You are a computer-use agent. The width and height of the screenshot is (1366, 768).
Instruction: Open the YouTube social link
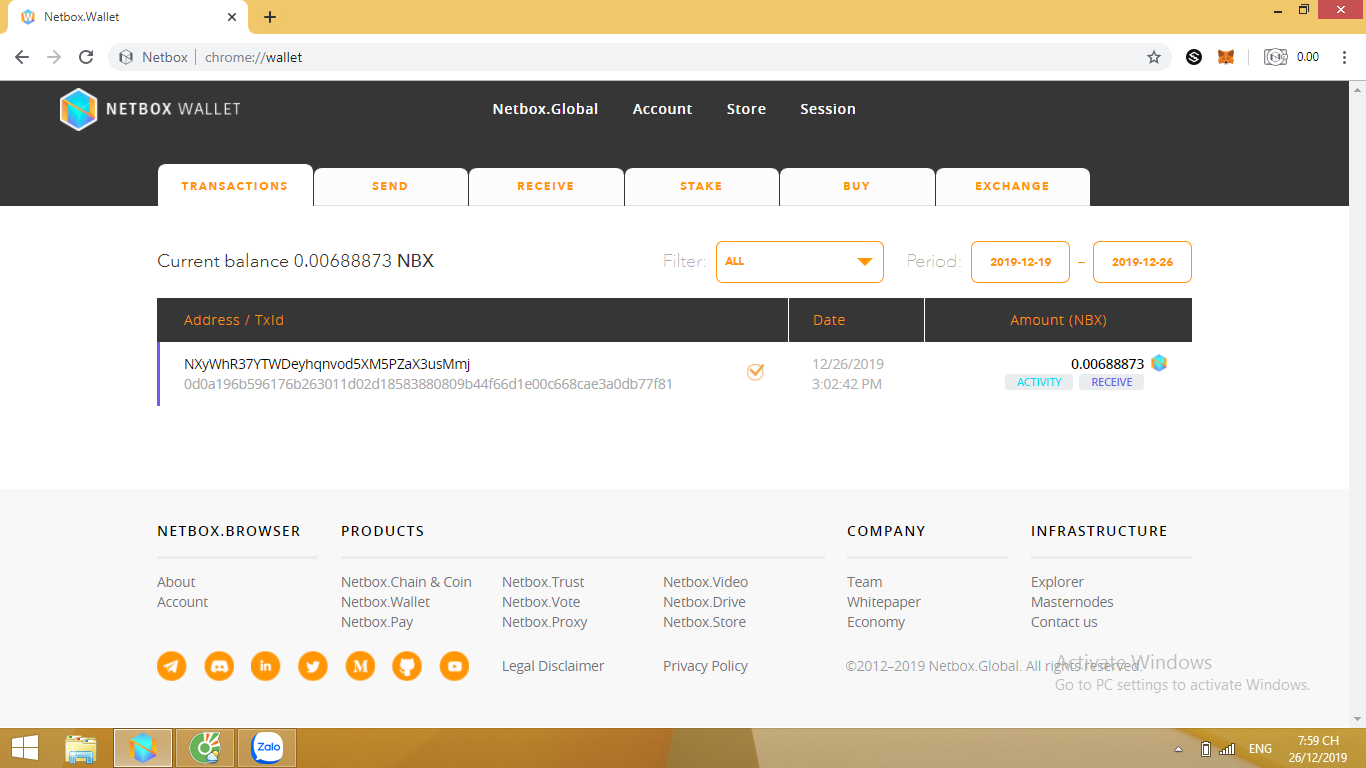tap(454, 666)
